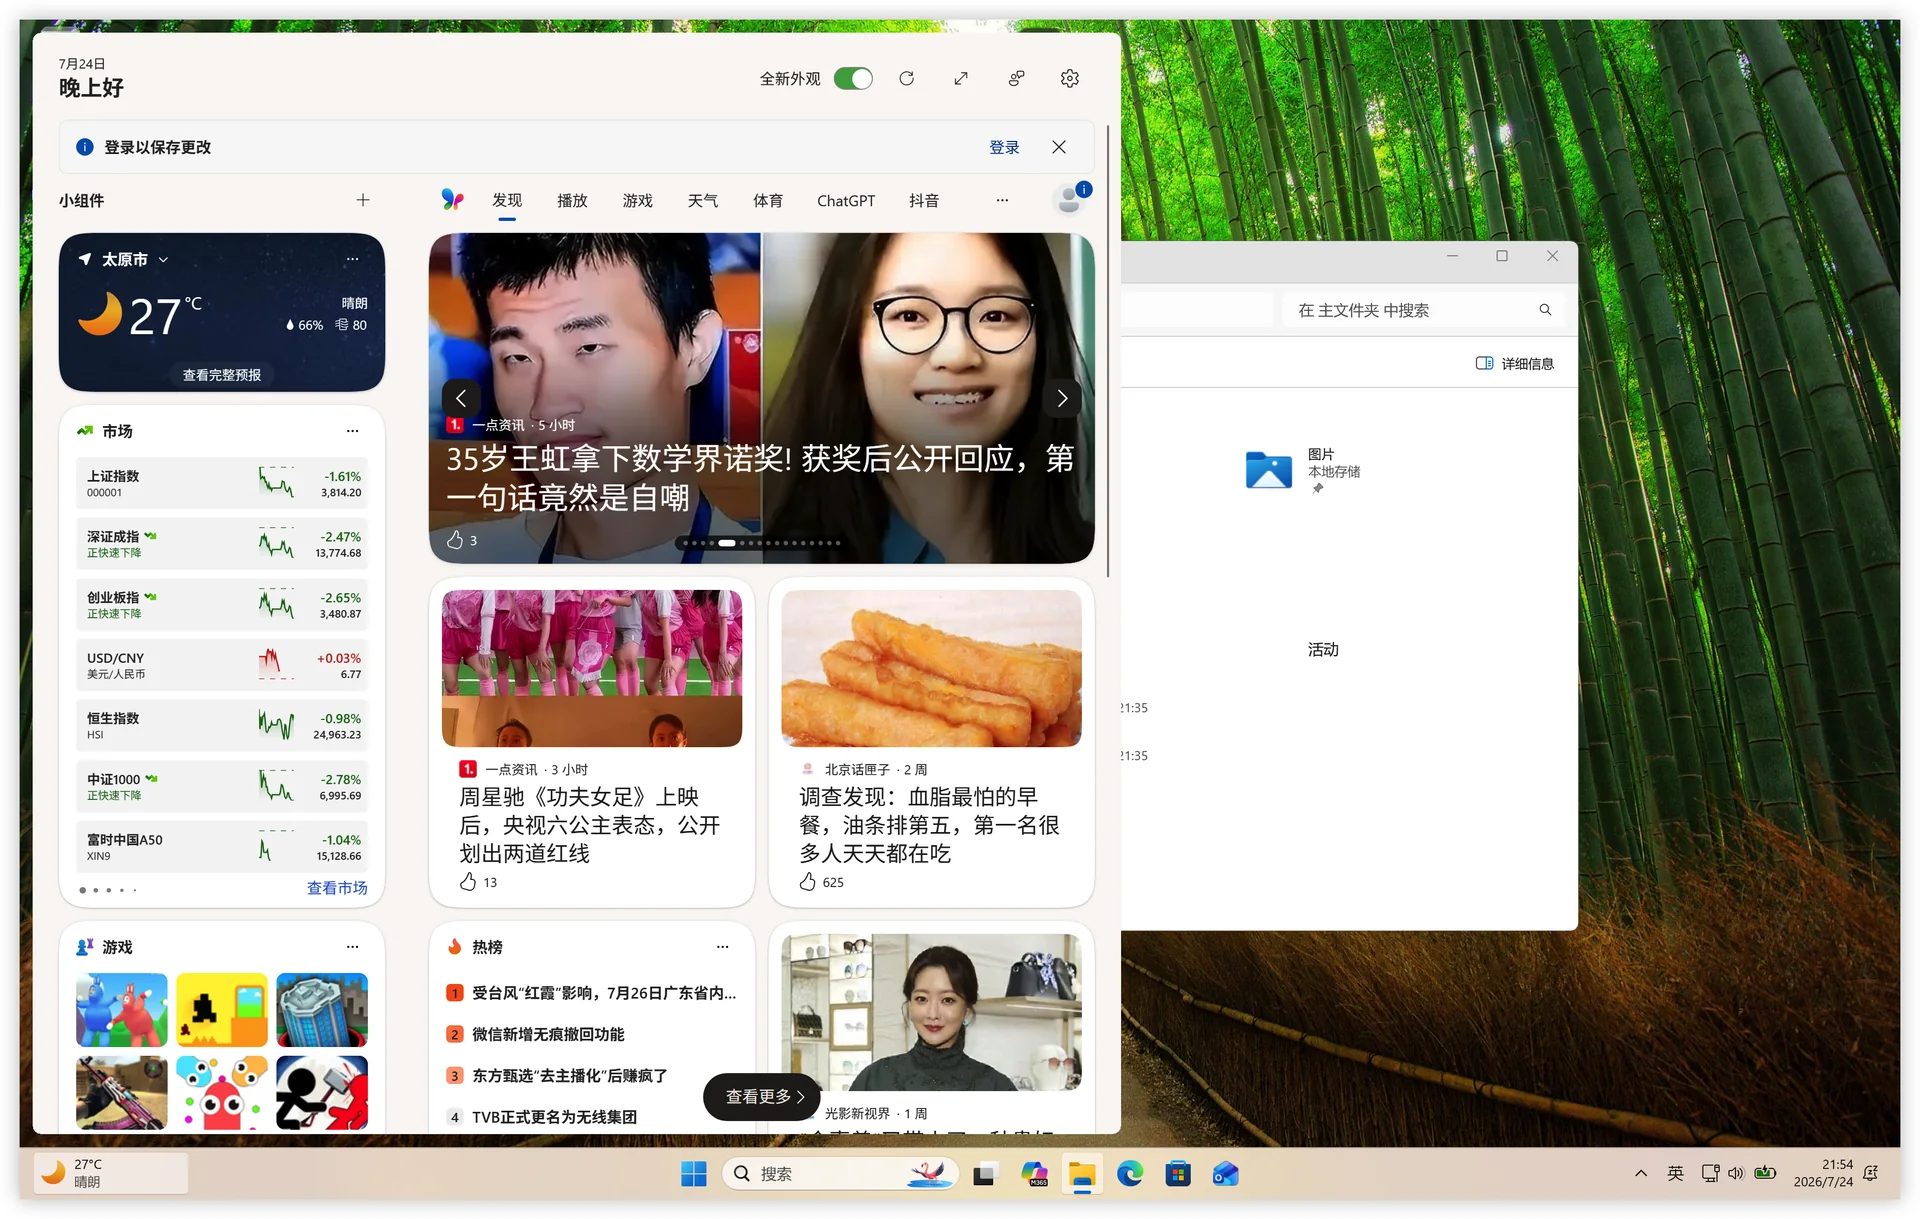Click the headline carousel page indicator dots

761,543
